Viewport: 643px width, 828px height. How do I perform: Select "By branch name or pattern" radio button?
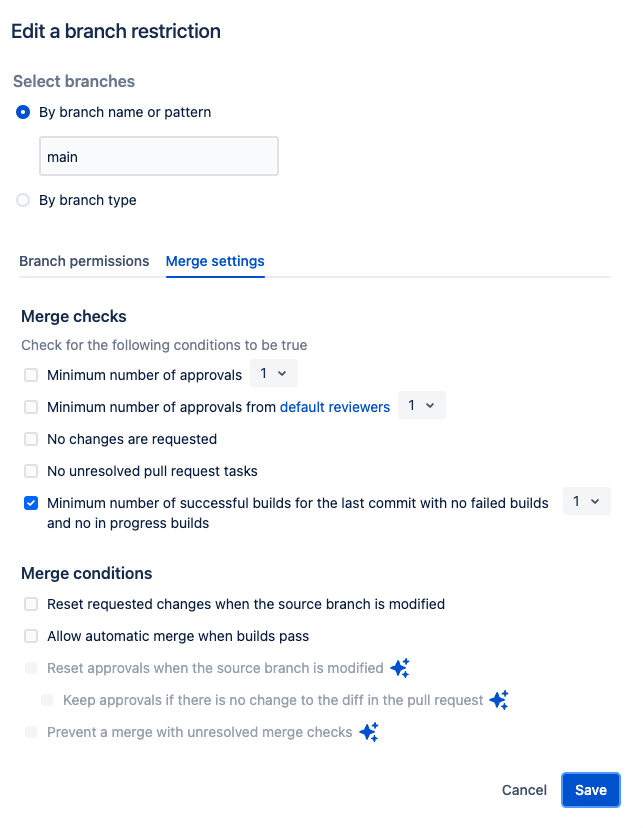point(22,112)
